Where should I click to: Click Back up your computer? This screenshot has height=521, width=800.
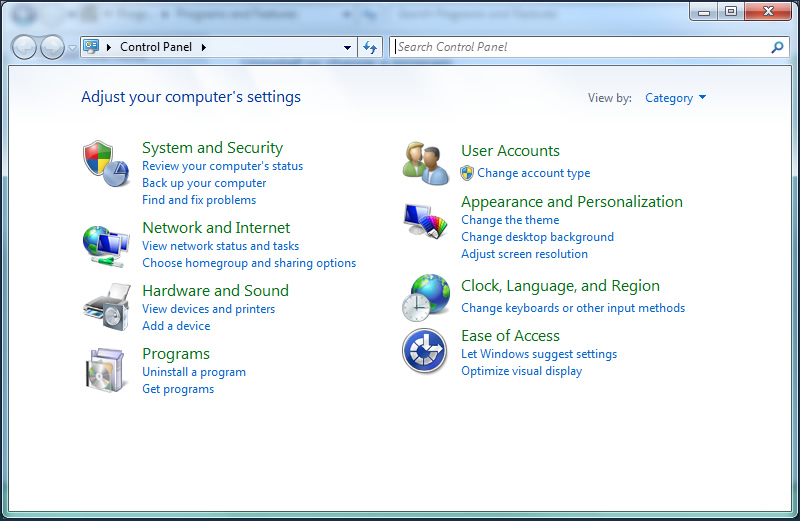coord(204,183)
